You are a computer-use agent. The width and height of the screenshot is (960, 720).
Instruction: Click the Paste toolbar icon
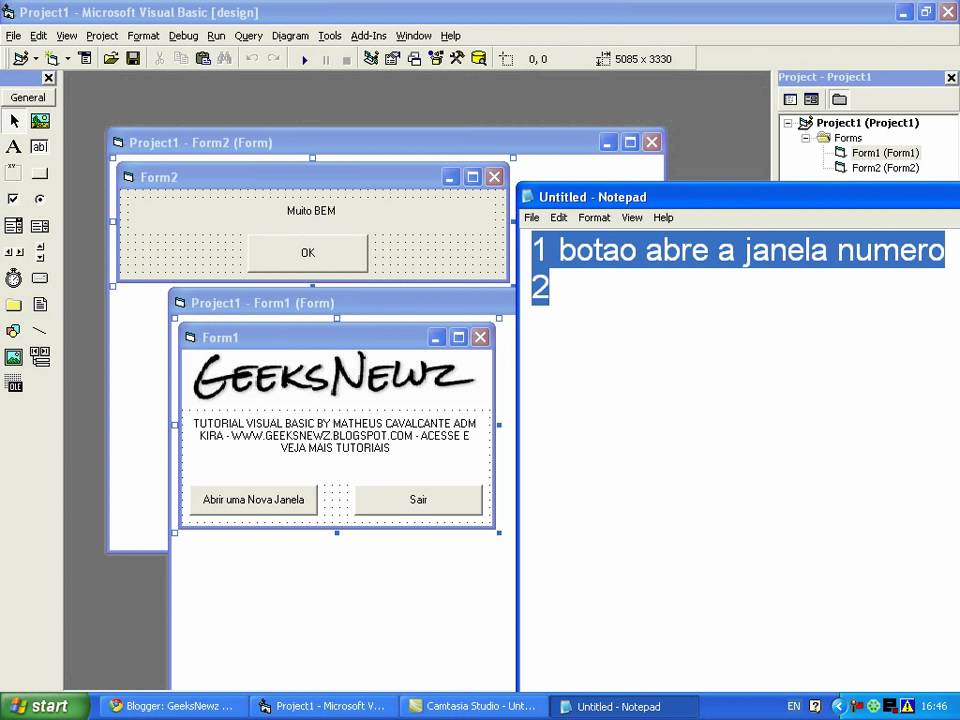(203, 59)
